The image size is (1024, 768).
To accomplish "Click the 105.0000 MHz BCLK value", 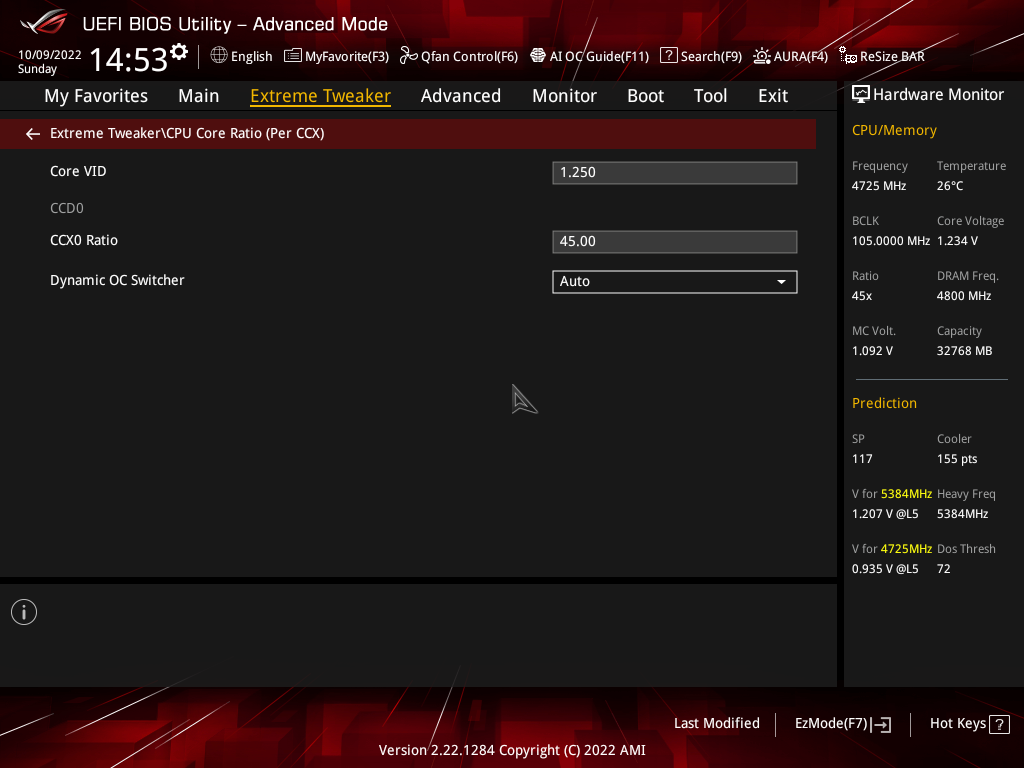I will pos(890,241).
